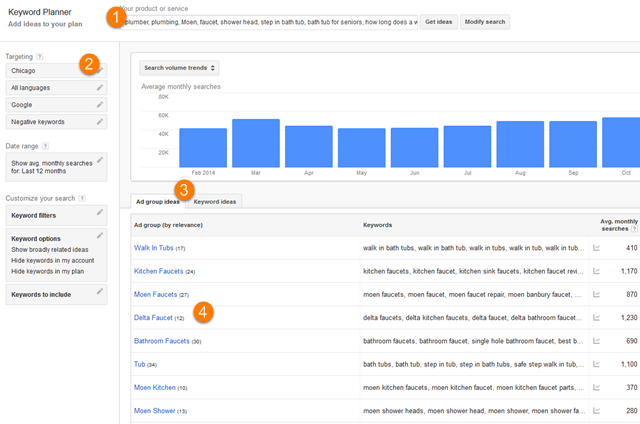Click the Keywords column header
The height and width of the screenshot is (424, 640).
pyautogui.click(x=378, y=225)
